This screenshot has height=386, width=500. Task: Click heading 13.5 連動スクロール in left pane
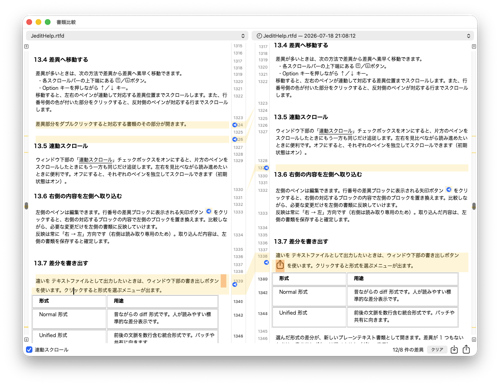(61, 146)
